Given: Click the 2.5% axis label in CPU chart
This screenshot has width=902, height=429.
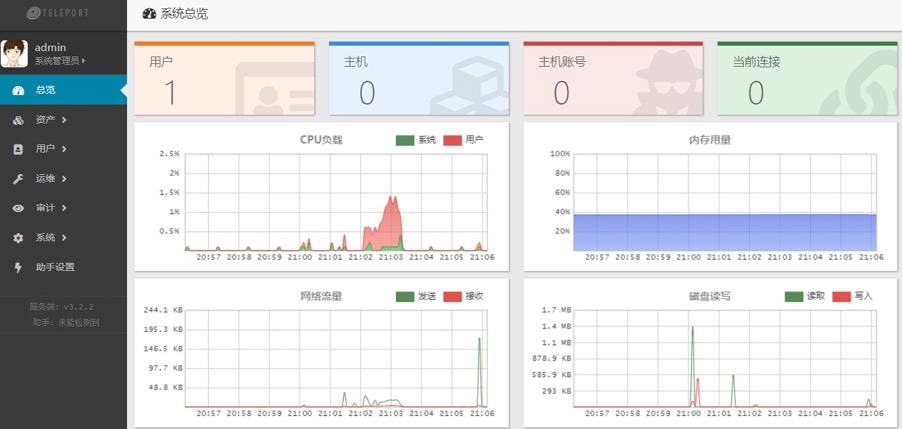Looking at the screenshot, I should click(x=170, y=154).
